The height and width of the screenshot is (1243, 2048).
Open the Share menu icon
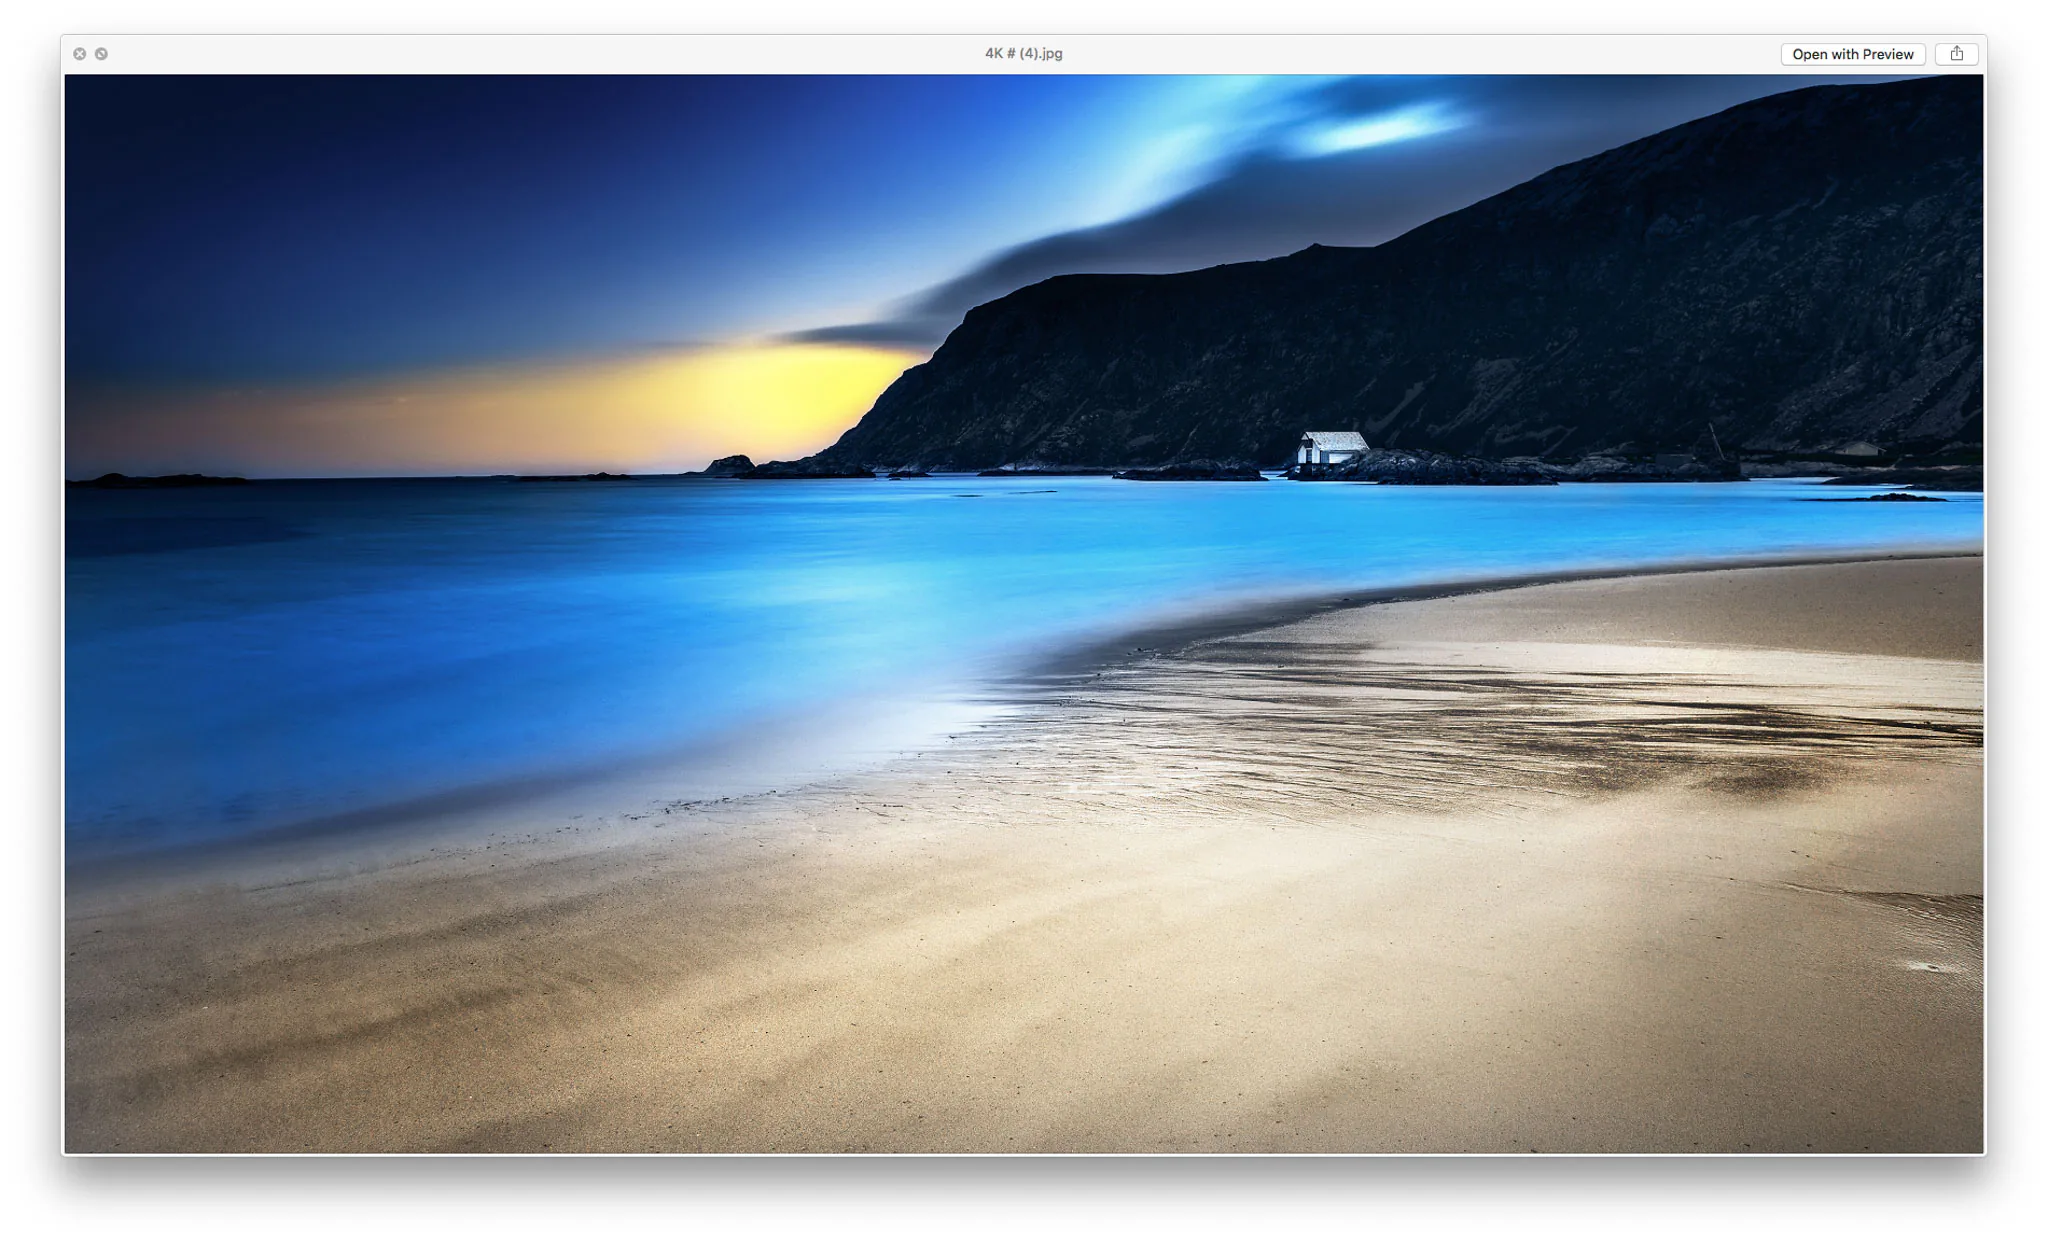click(1956, 54)
